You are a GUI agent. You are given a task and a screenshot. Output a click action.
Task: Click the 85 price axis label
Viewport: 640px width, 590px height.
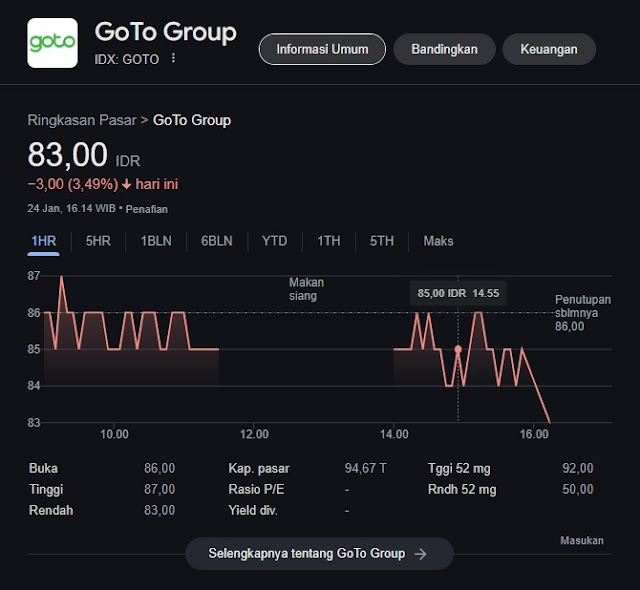(34, 349)
